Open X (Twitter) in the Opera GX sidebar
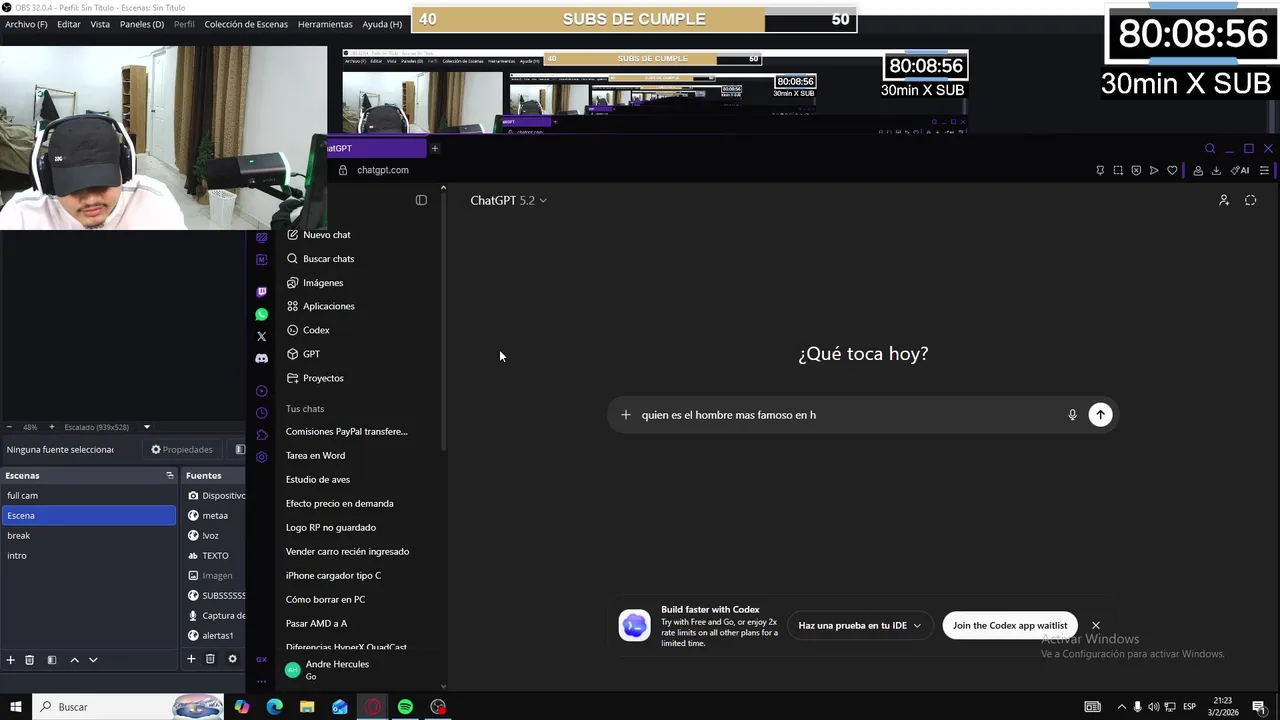 [262, 336]
